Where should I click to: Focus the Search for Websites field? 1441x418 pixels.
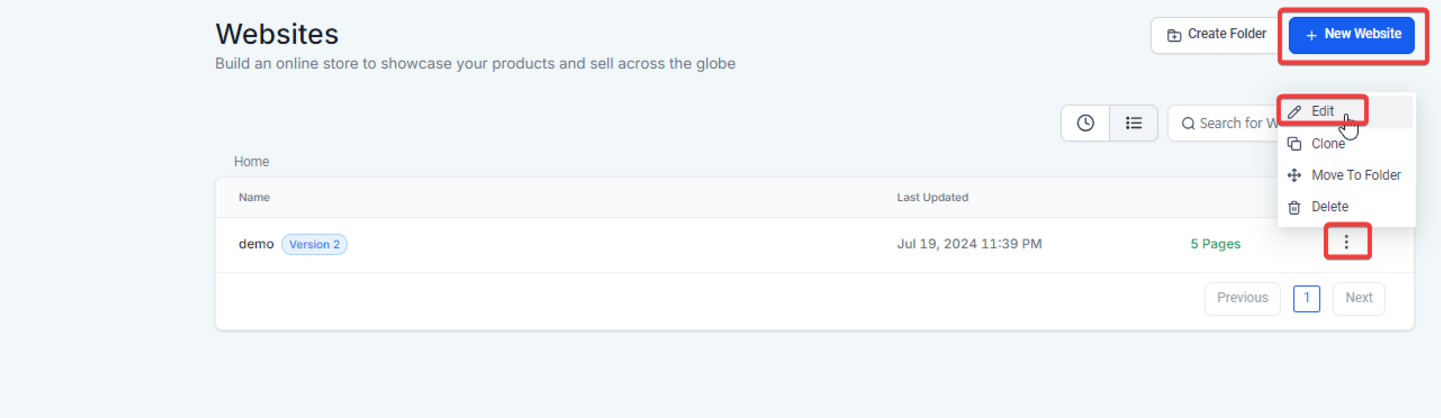point(1223,123)
